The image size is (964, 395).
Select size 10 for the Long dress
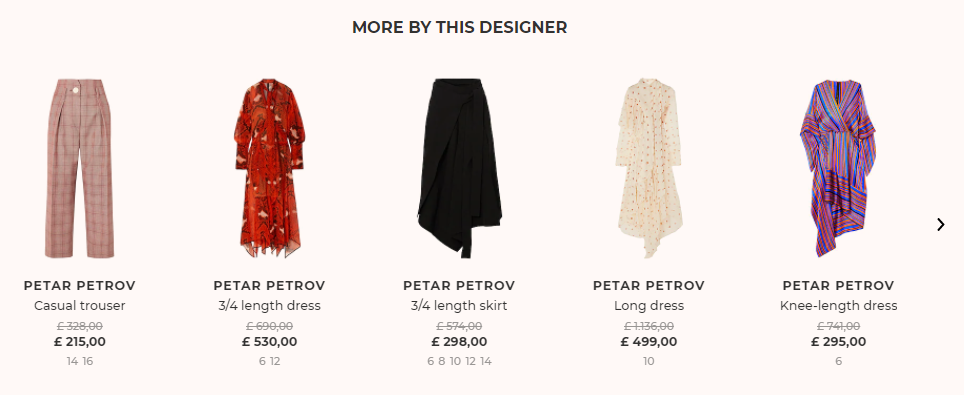[649, 361]
